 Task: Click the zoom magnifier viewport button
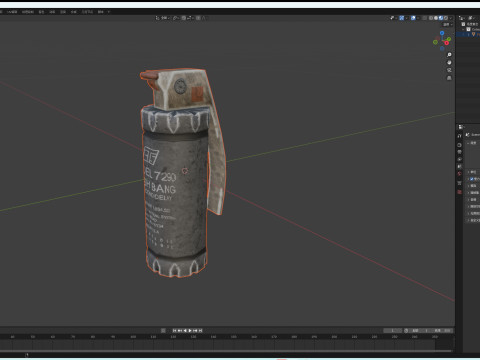449,55
